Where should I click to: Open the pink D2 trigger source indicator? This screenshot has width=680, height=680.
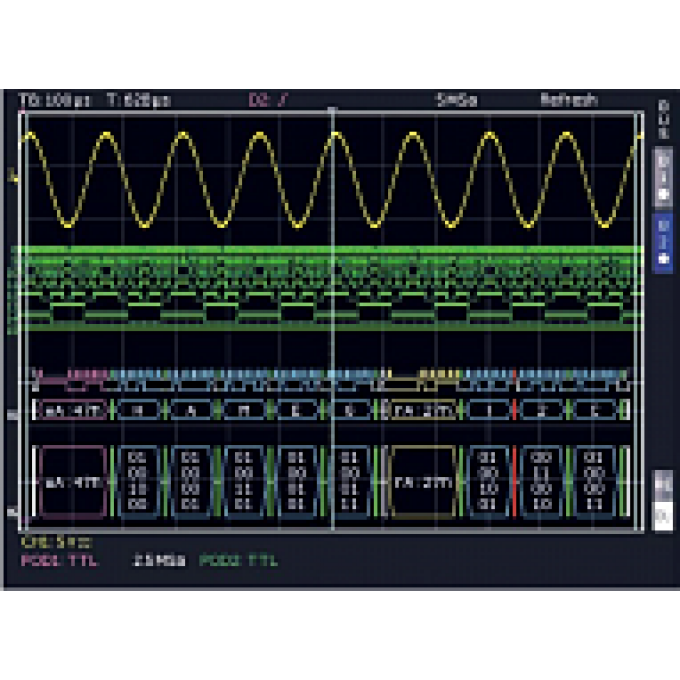point(268,100)
